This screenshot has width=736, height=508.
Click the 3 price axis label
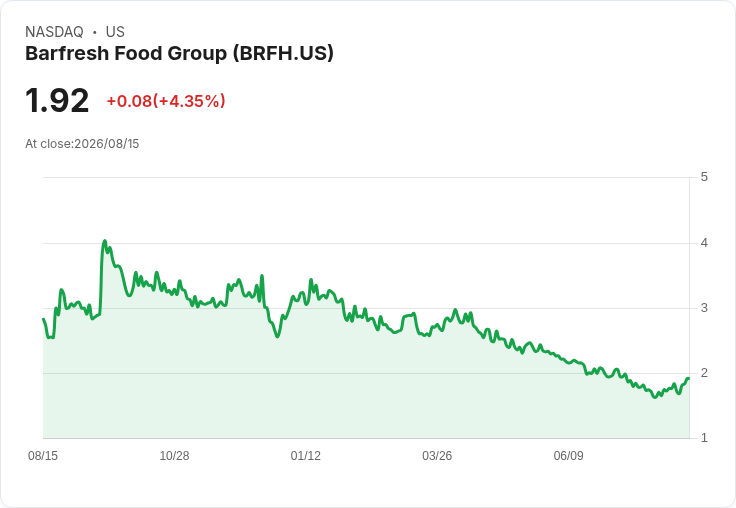coord(704,308)
